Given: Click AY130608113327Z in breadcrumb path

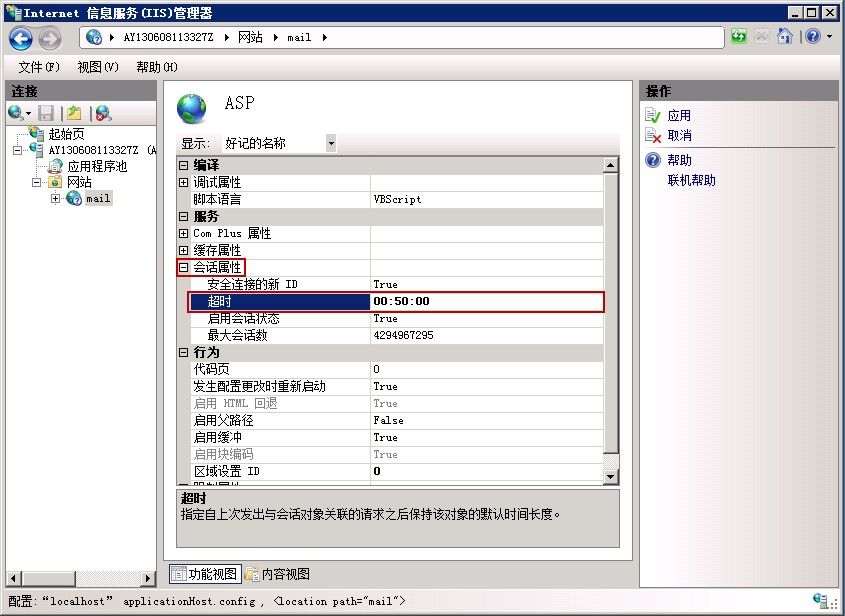Looking at the screenshot, I should 169,37.
